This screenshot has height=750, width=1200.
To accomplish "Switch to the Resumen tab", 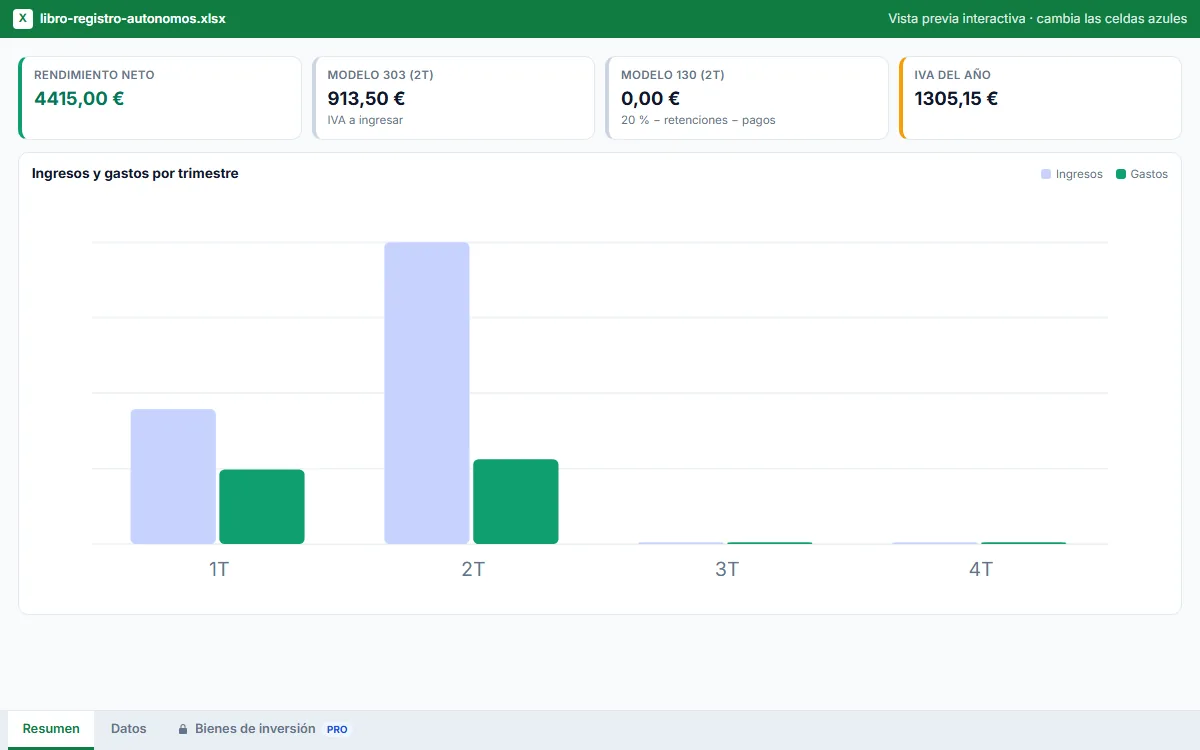I will tap(51, 729).
